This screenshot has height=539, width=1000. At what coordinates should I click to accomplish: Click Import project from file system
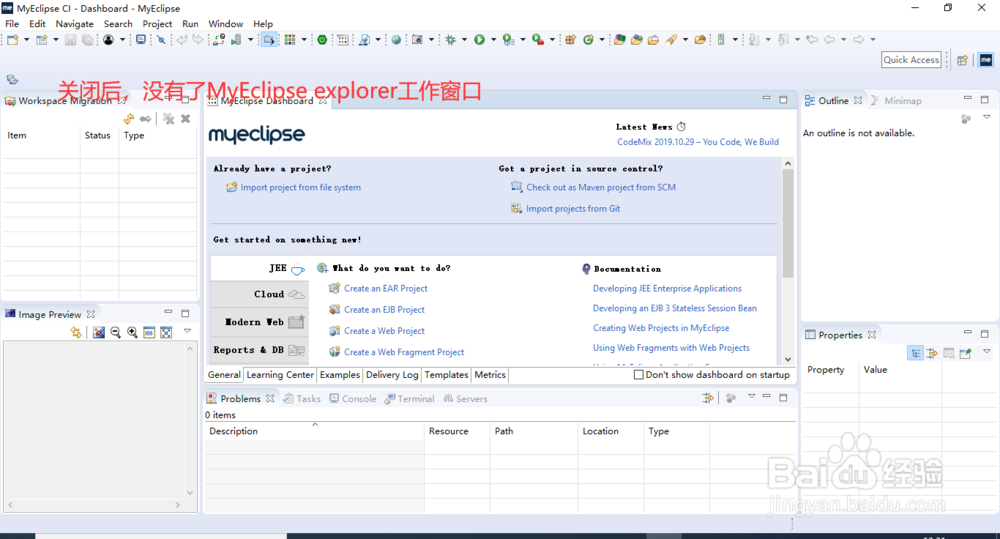[300, 188]
